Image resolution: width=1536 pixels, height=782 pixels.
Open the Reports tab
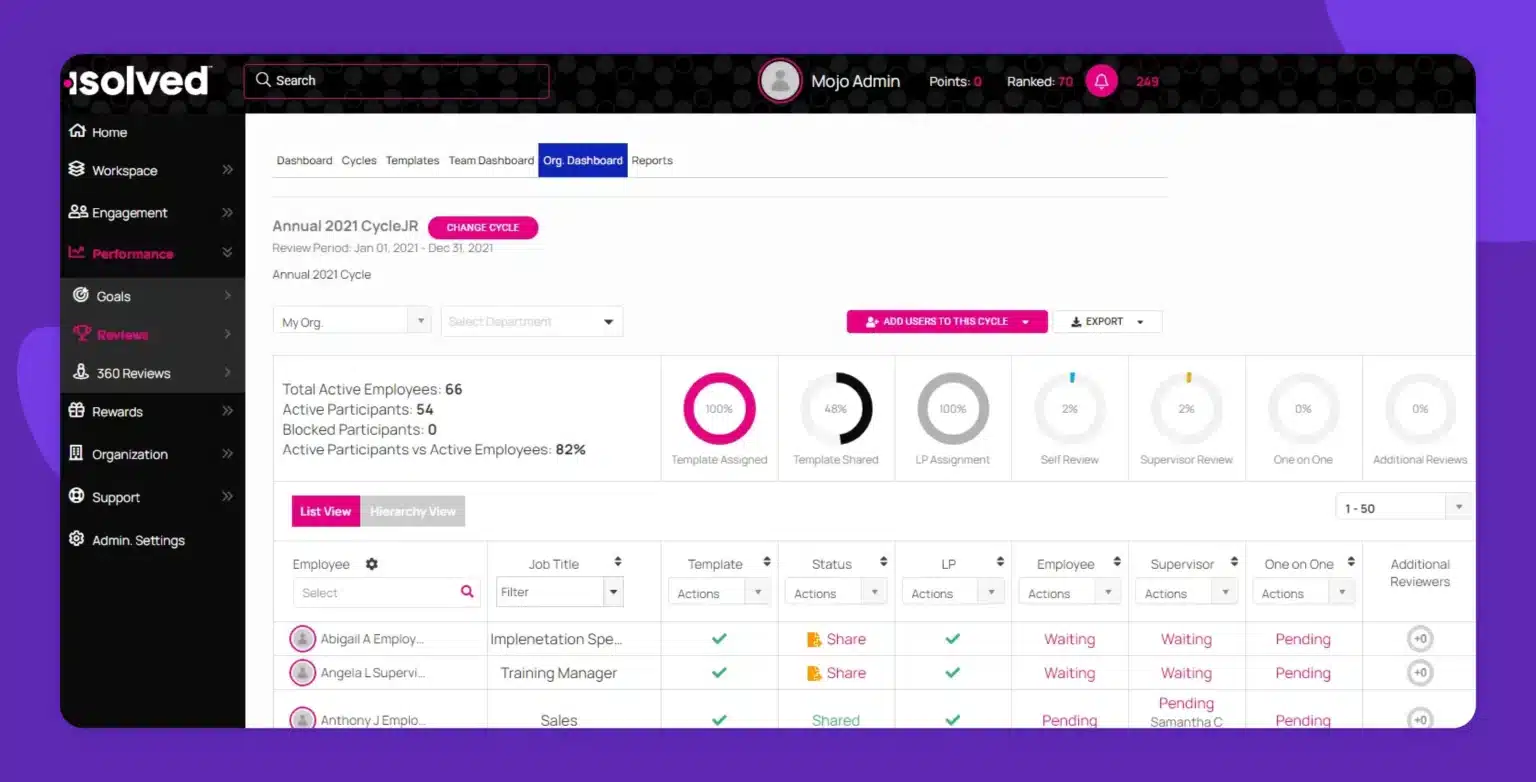pos(652,160)
